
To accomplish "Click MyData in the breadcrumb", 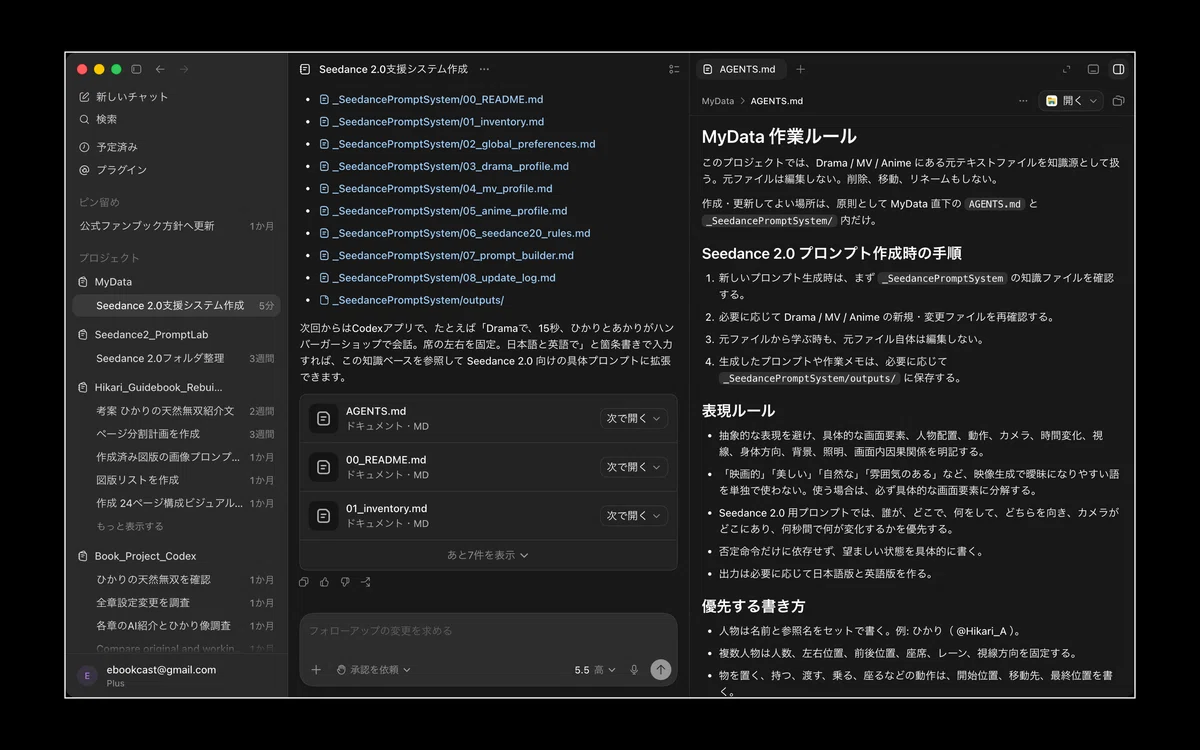I will point(717,101).
